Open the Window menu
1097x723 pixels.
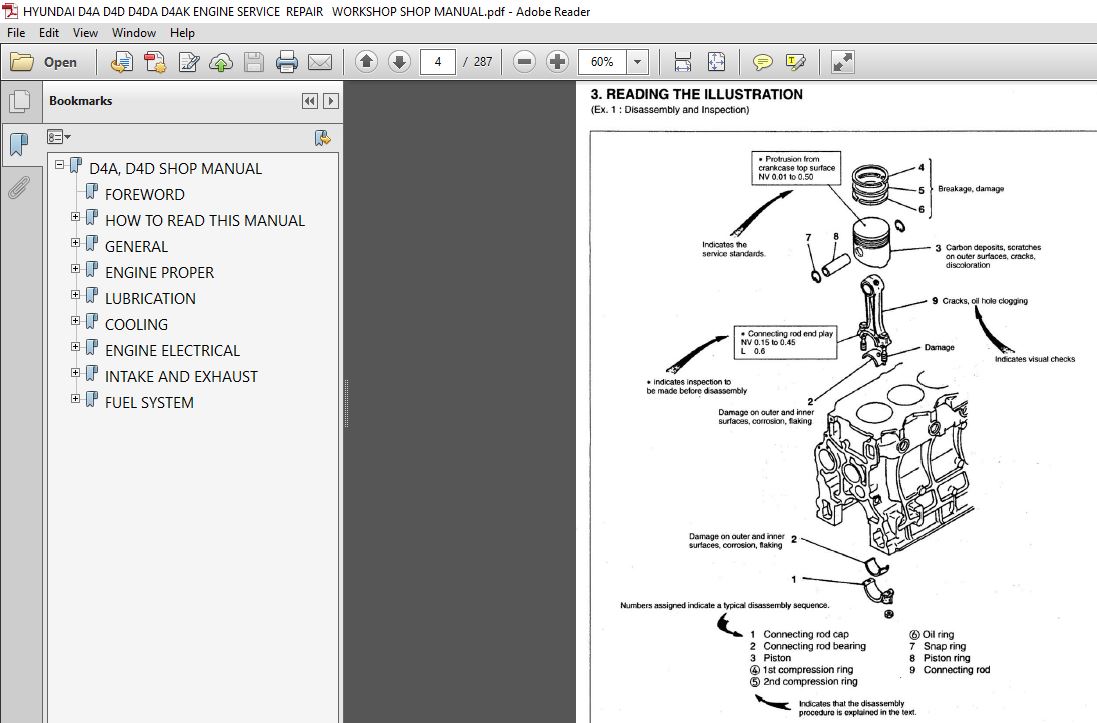tap(134, 33)
